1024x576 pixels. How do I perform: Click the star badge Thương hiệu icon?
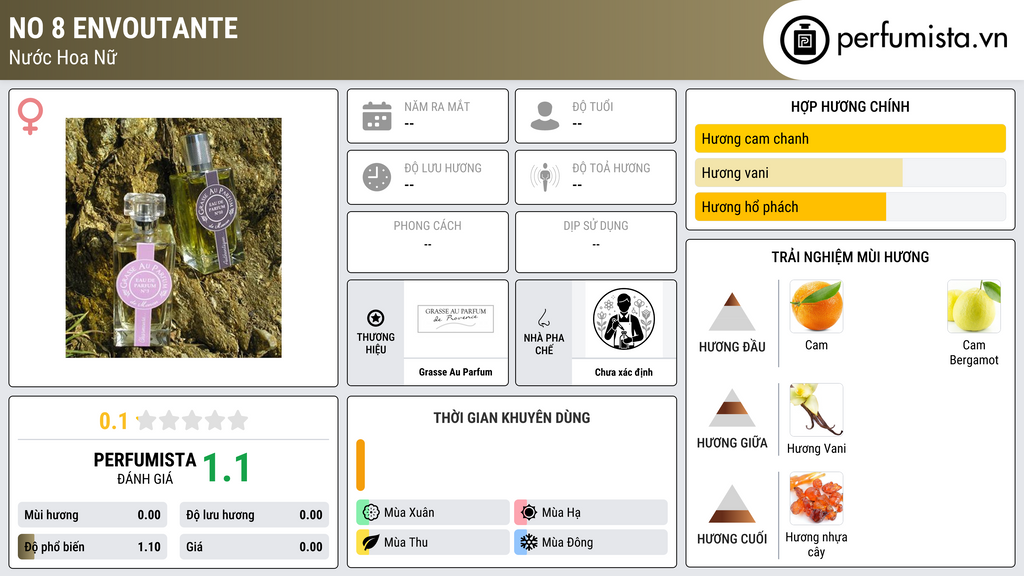click(376, 318)
